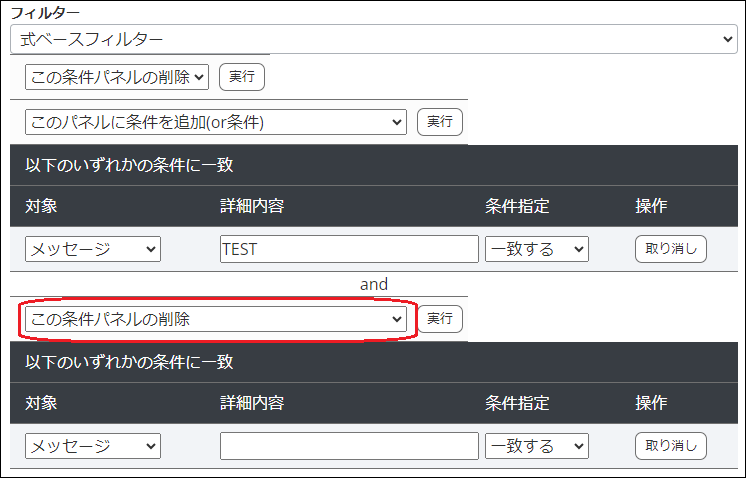Click the 操作 column header in lower panel
The height and width of the screenshot is (478, 746).
(x=651, y=403)
